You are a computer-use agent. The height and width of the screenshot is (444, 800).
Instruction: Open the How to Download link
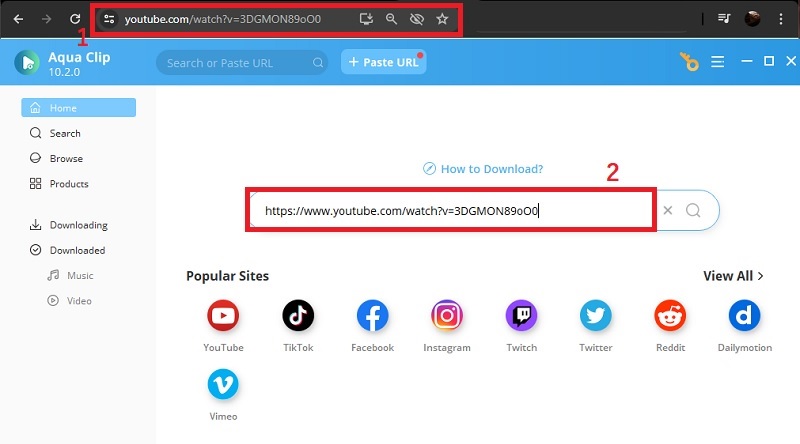coord(483,169)
